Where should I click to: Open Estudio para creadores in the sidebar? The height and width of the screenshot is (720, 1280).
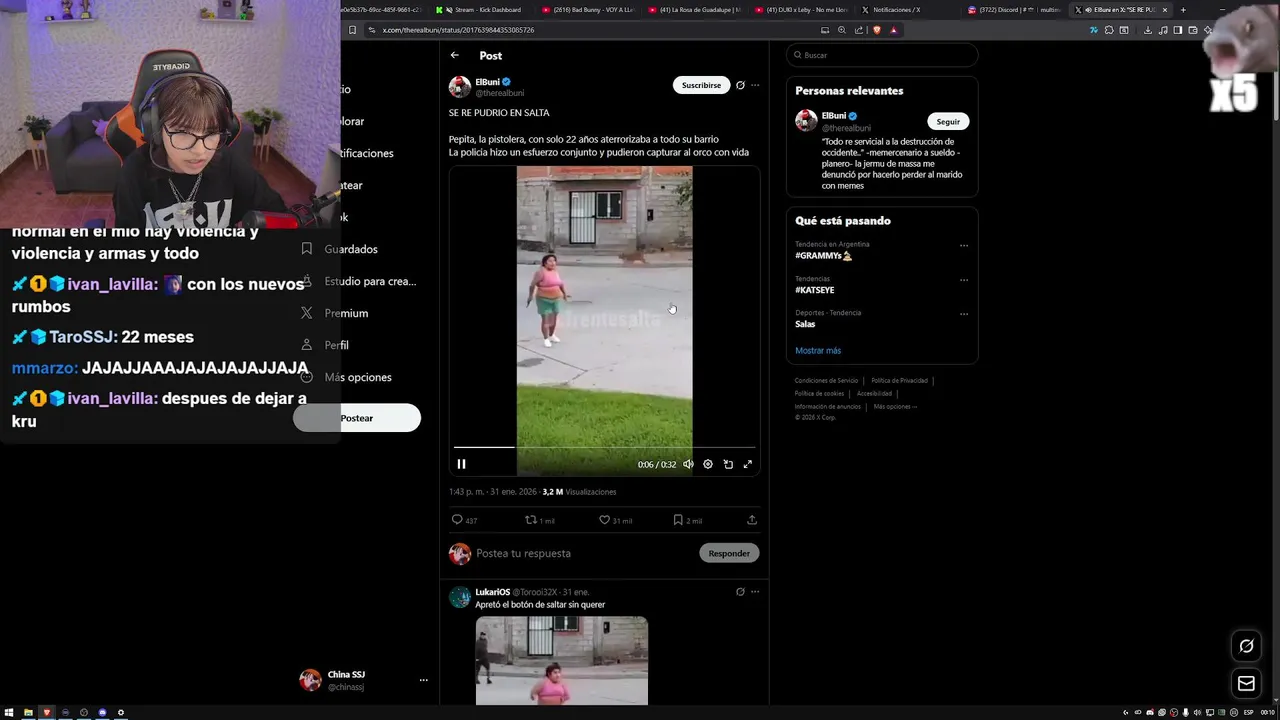tap(359, 281)
